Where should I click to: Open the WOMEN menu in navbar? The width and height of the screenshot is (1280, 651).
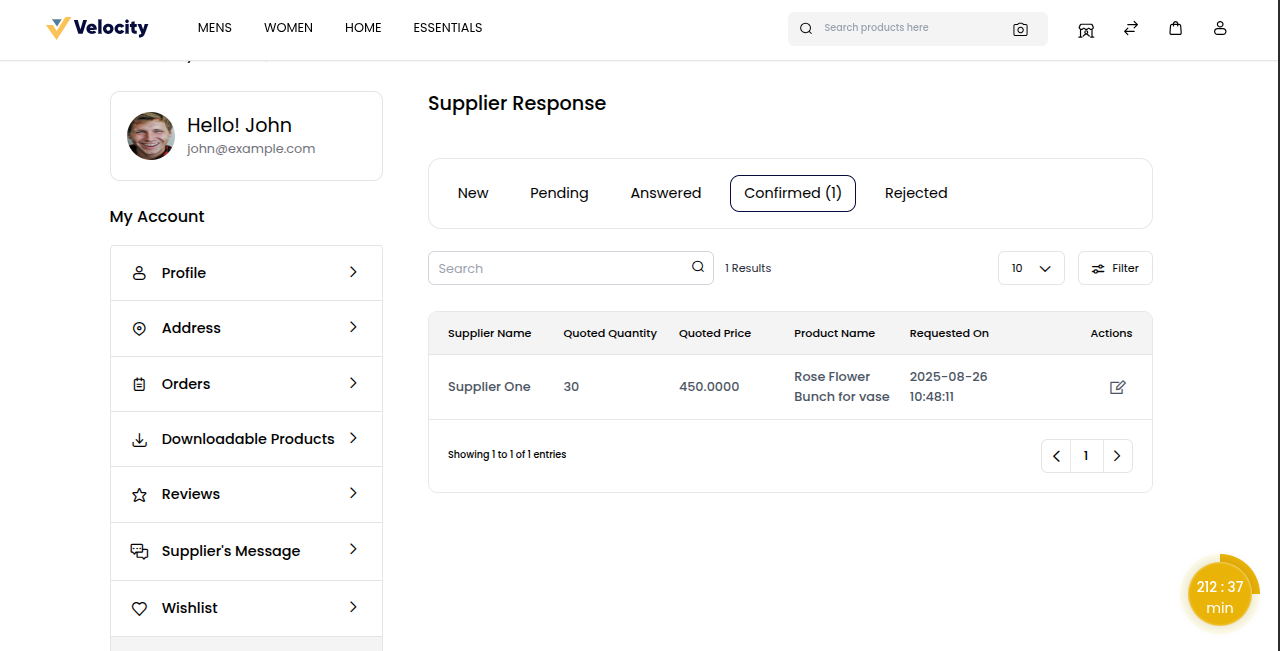point(288,28)
